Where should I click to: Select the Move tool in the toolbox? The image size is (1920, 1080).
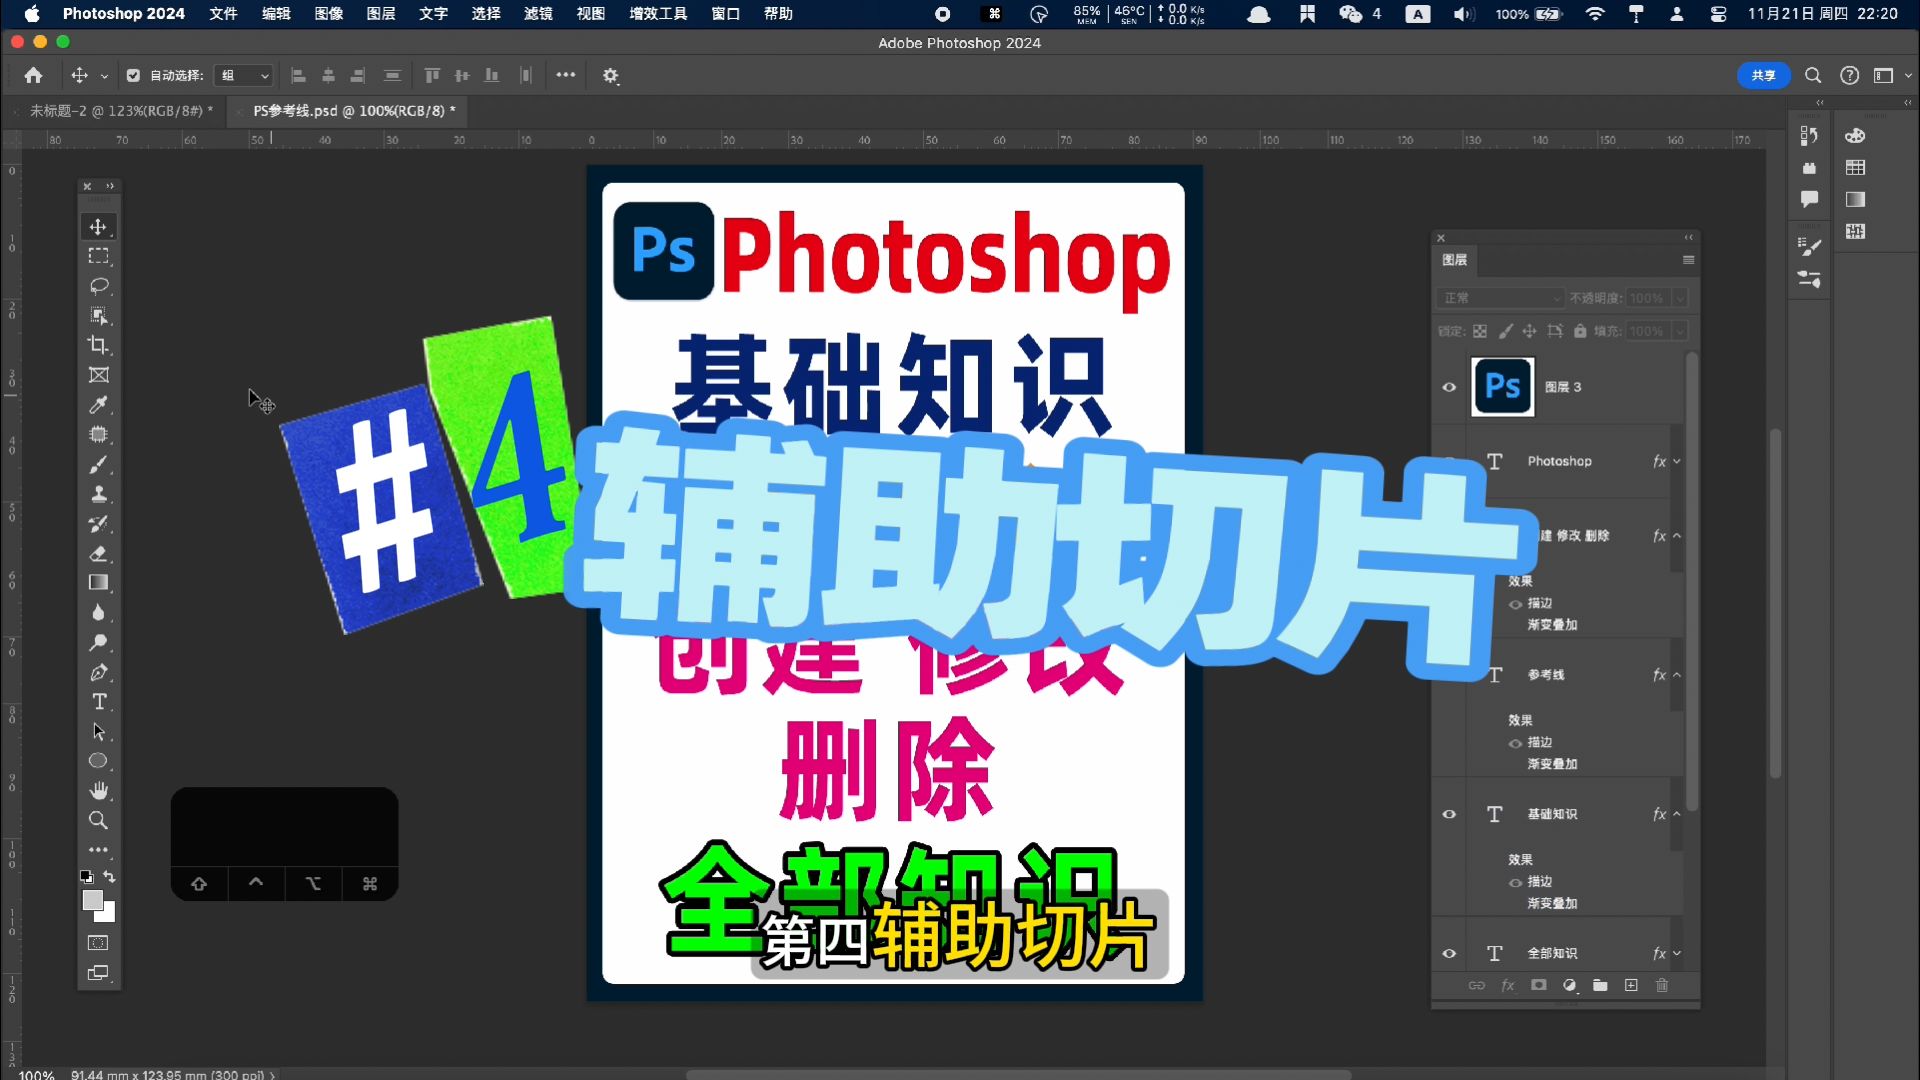point(98,227)
